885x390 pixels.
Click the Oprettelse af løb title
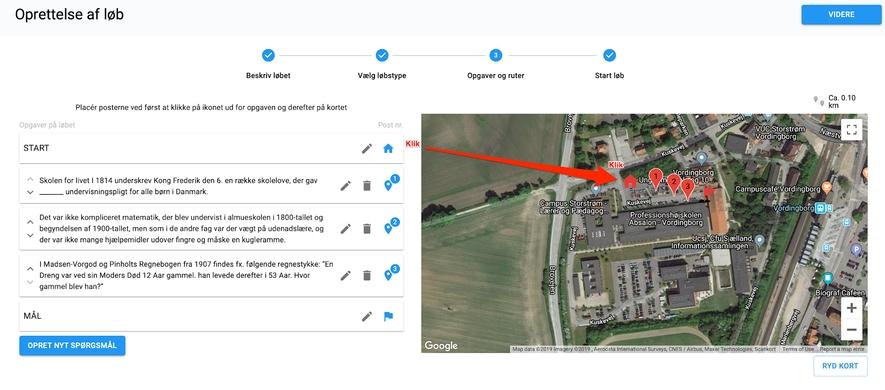69,15
